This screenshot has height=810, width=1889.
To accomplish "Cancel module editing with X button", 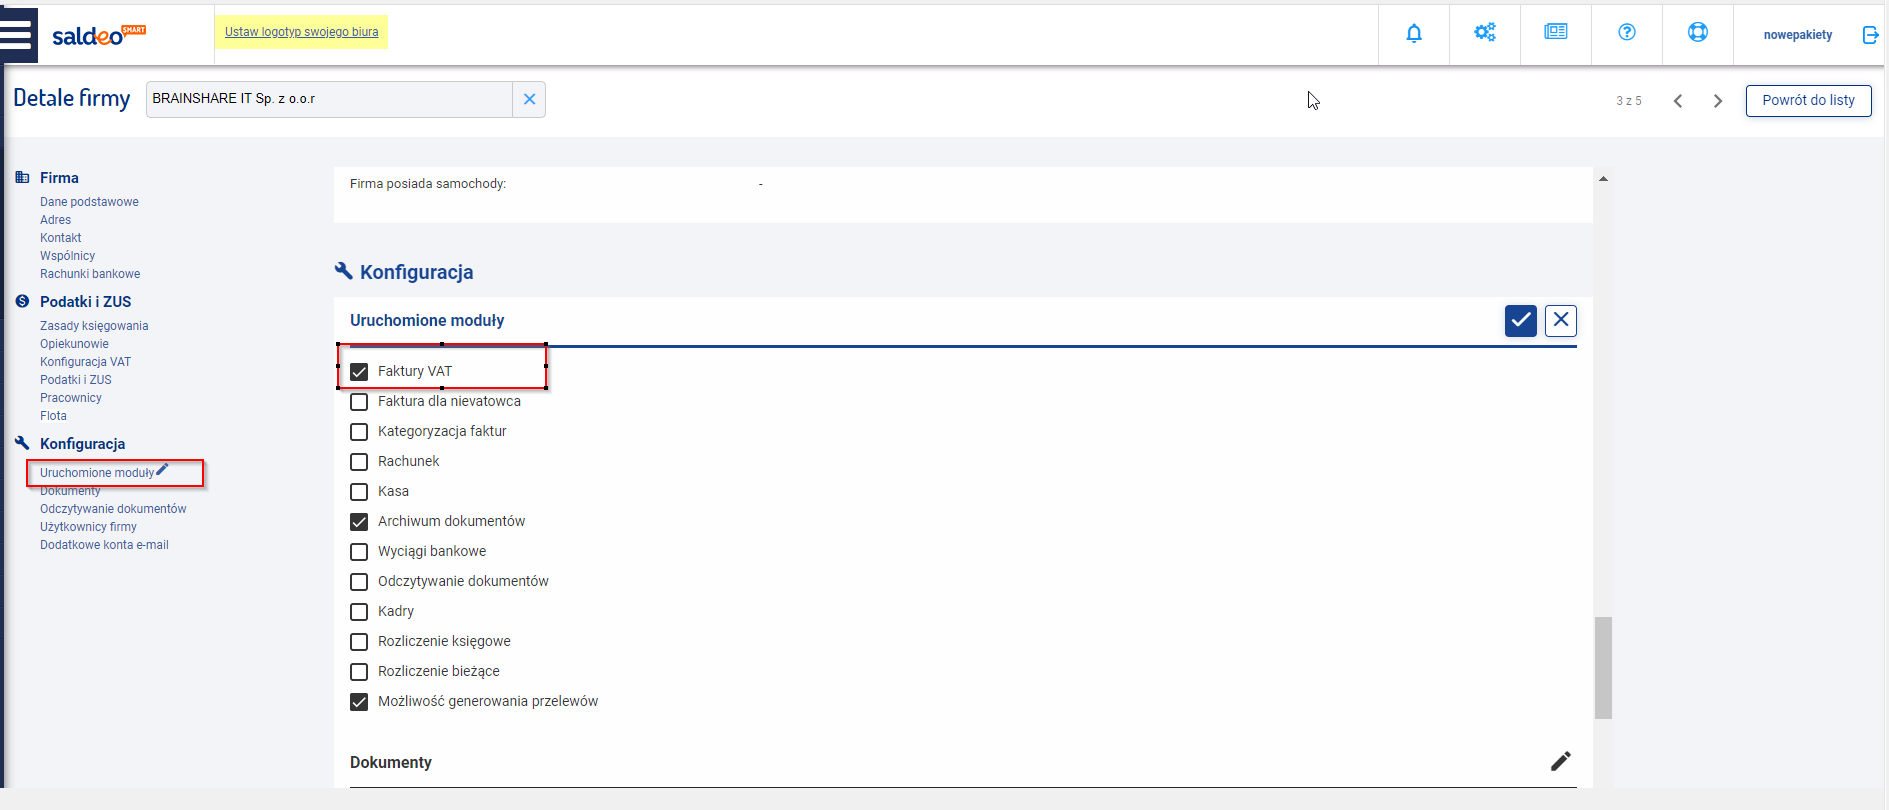I will tap(1561, 320).
